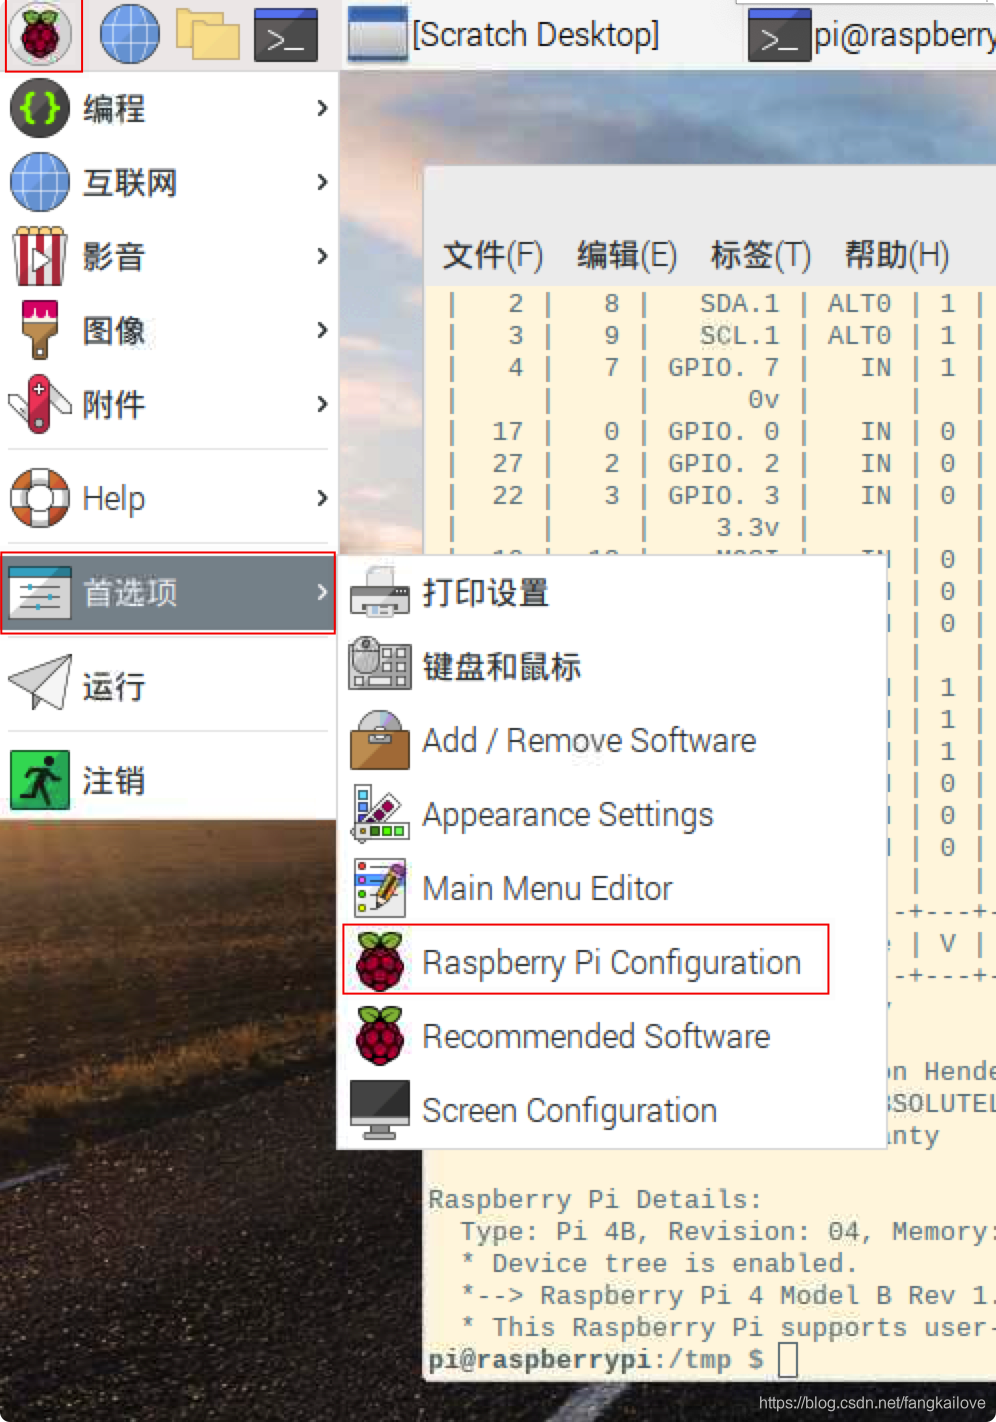The image size is (996, 1422).
Task: Open terminal 标签(T) menu
Action: pyautogui.click(x=761, y=256)
